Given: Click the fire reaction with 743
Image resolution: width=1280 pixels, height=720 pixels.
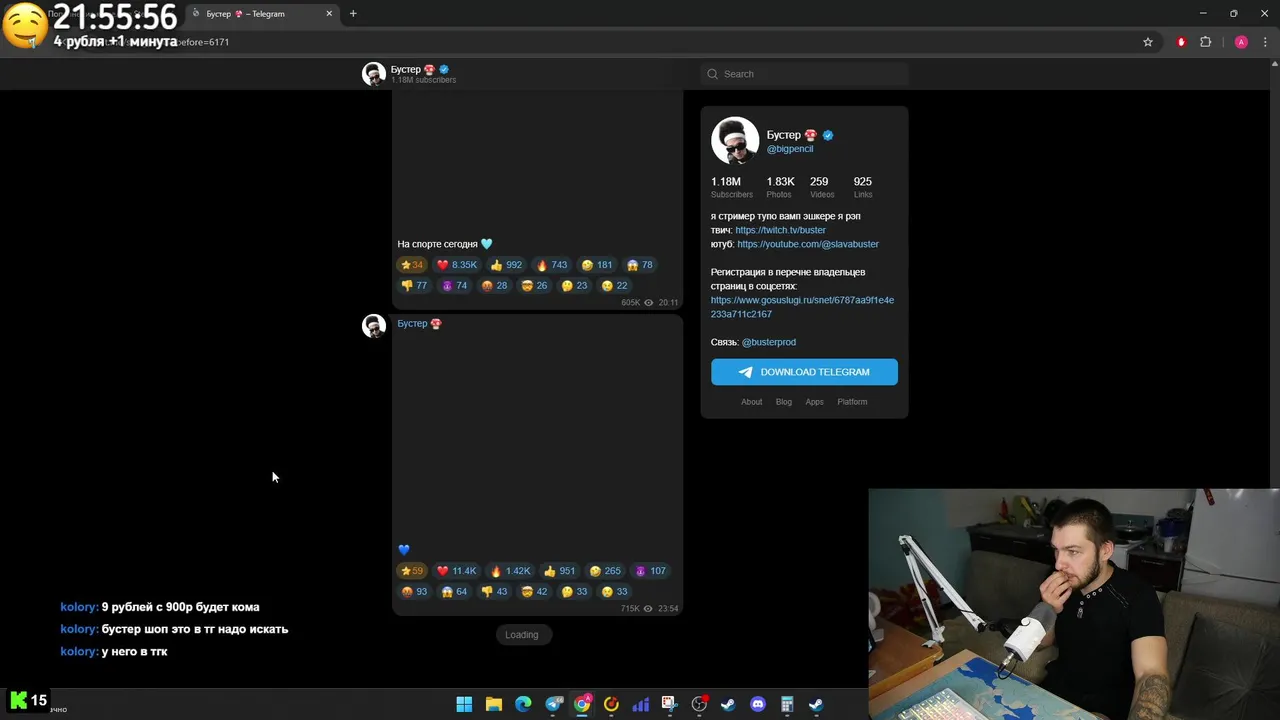Looking at the screenshot, I should 552,265.
